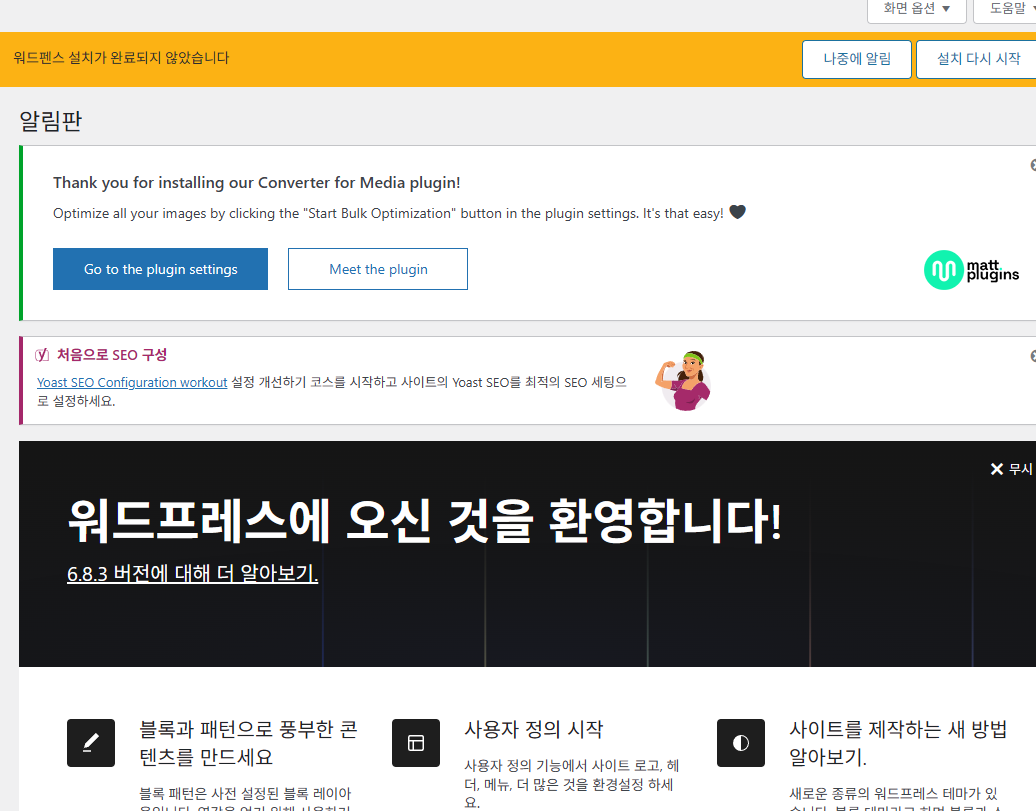Viewport: 1036px width, 811px height.
Task: Dismiss the welcome panel with 무시
Action: click(x=1012, y=469)
